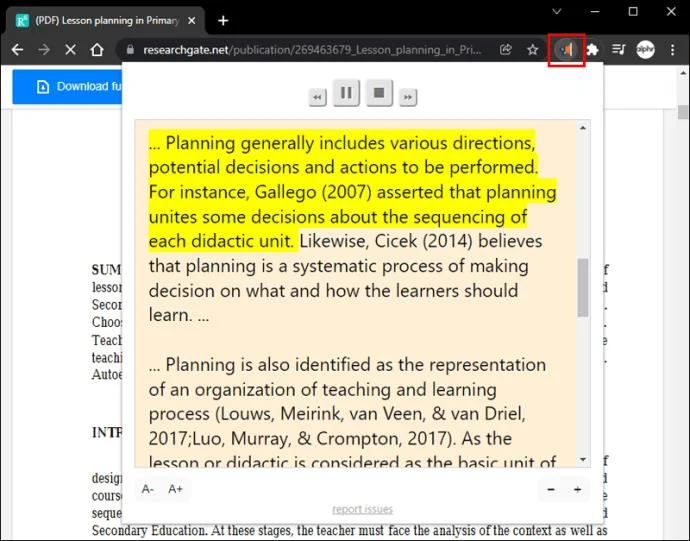Image resolution: width=690 pixels, height=541 pixels.
Task: Open the media control icon in toolbar
Action: coord(618,50)
